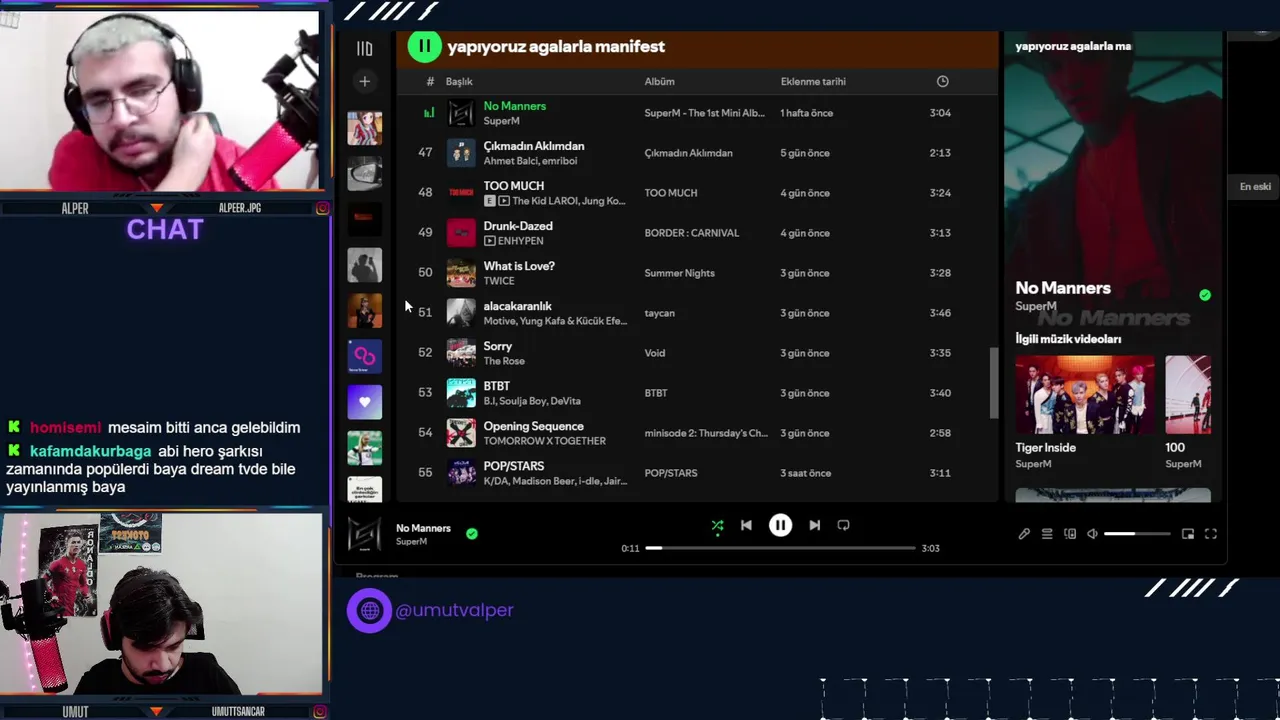The width and height of the screenshot is (1280, 720).
Task: Click the equalizer icon beside No Manners
Action: coord(429,113)
